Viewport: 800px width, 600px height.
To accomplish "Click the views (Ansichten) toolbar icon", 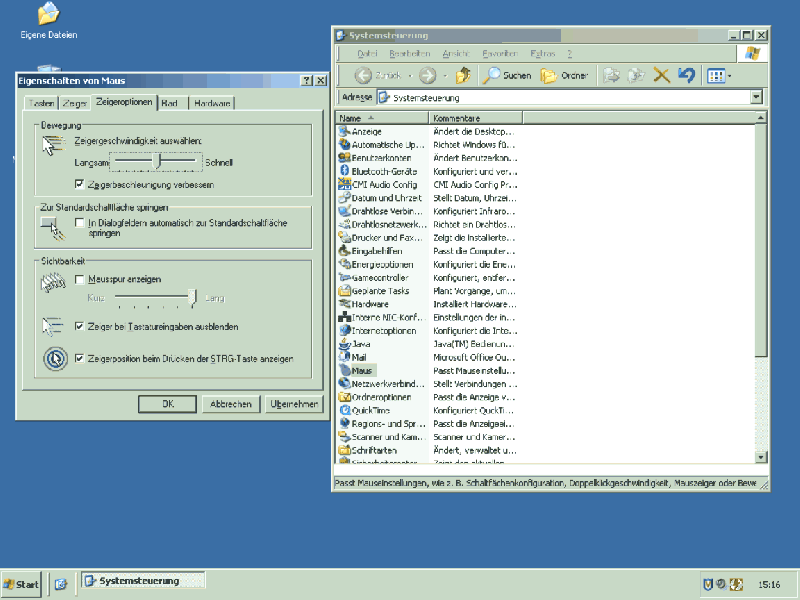I will click(716, 76).
